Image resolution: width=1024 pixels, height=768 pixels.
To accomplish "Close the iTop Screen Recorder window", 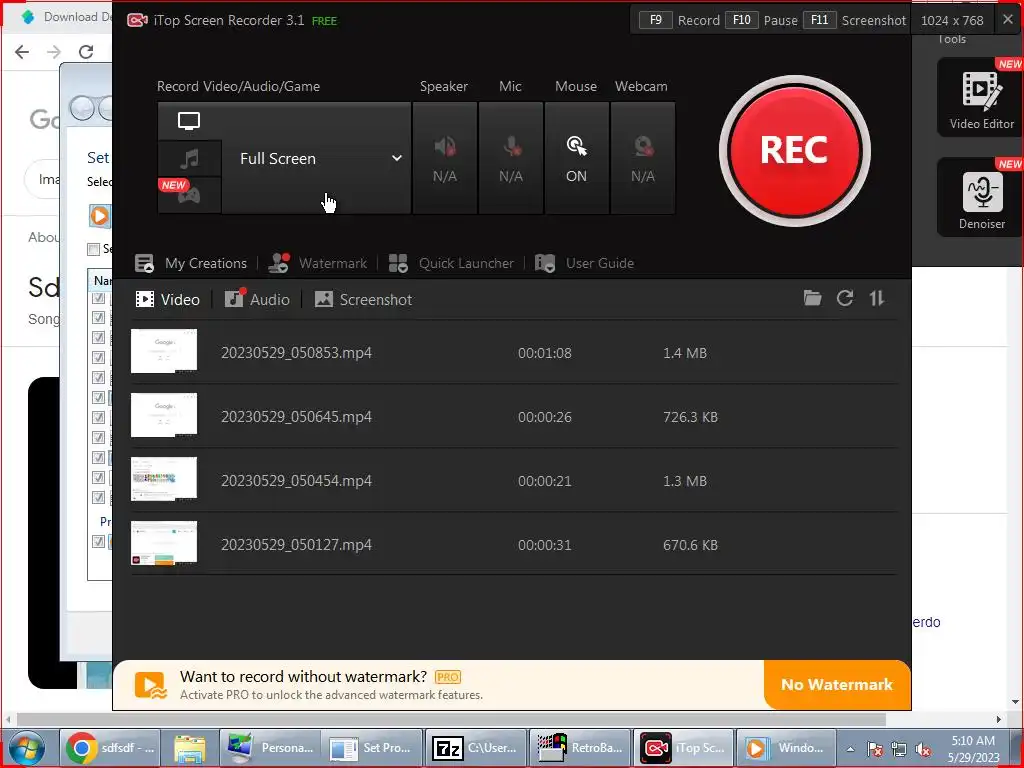I will pyautogui.click(x=1008, y=20).
